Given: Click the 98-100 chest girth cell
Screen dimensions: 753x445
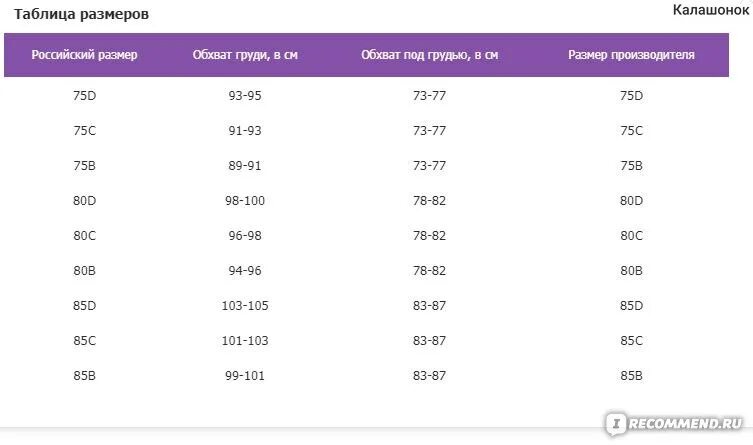Looking at the screenshot, I should coord(245,201).
